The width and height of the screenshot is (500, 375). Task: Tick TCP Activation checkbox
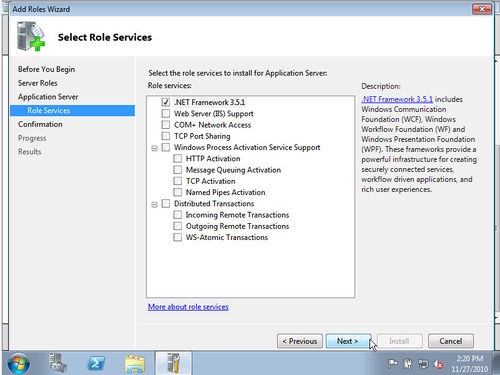178,181
